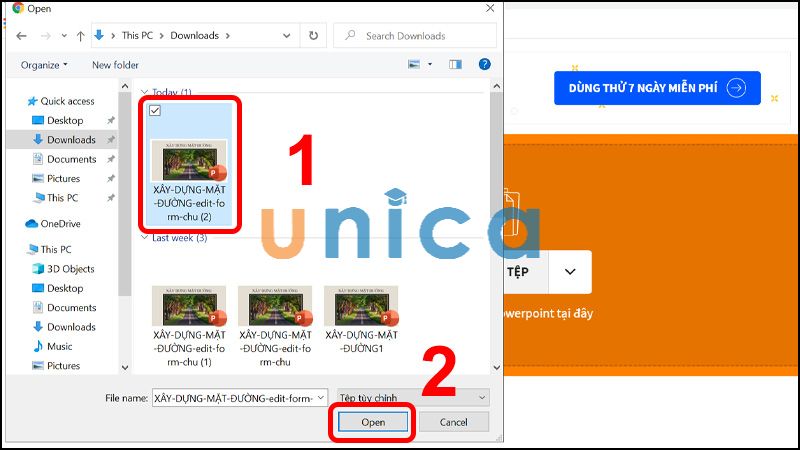
Task: Toggle the preview pane
Action: 455,64
